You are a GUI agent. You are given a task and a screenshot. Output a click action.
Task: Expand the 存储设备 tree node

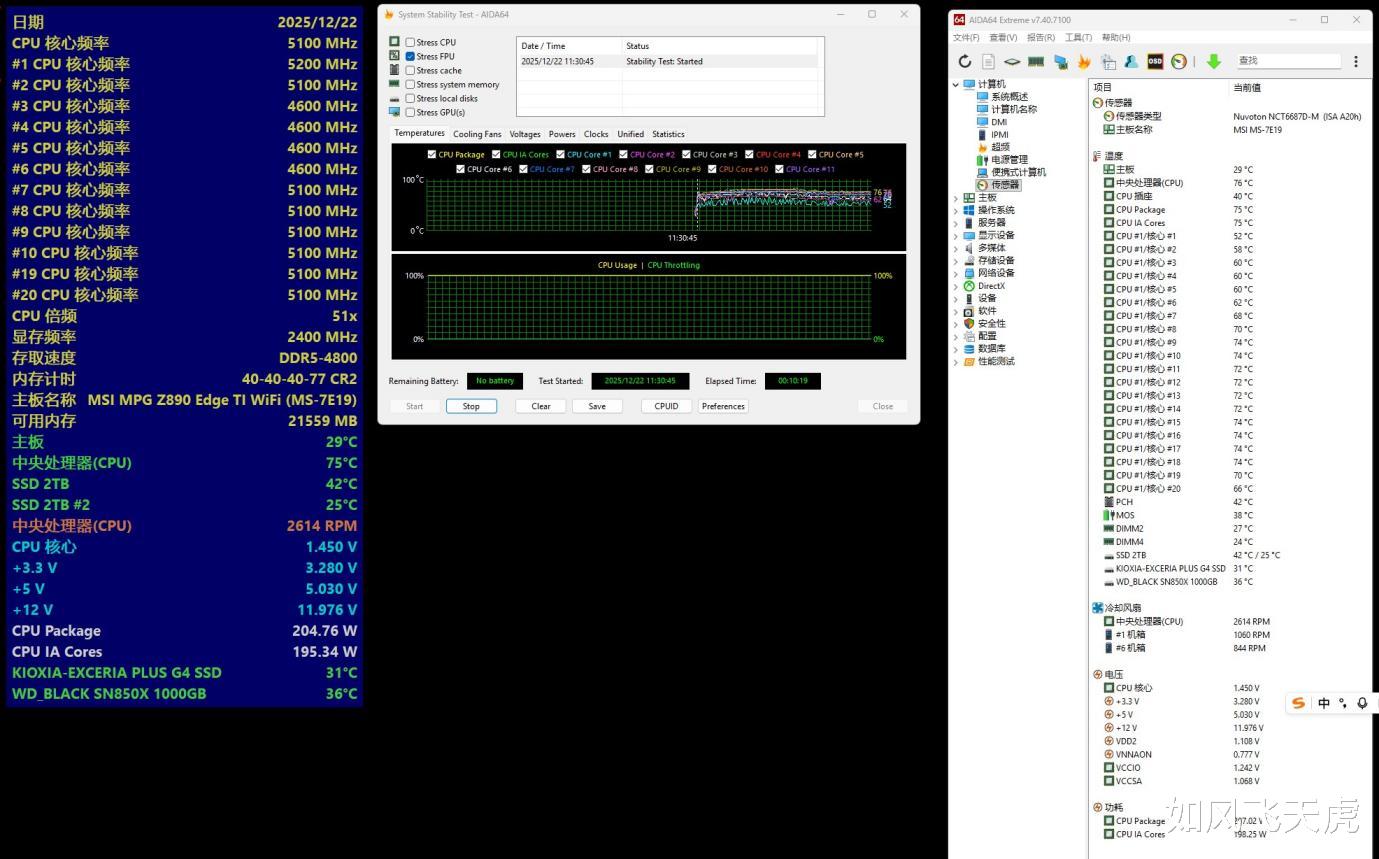pos(956,261)
